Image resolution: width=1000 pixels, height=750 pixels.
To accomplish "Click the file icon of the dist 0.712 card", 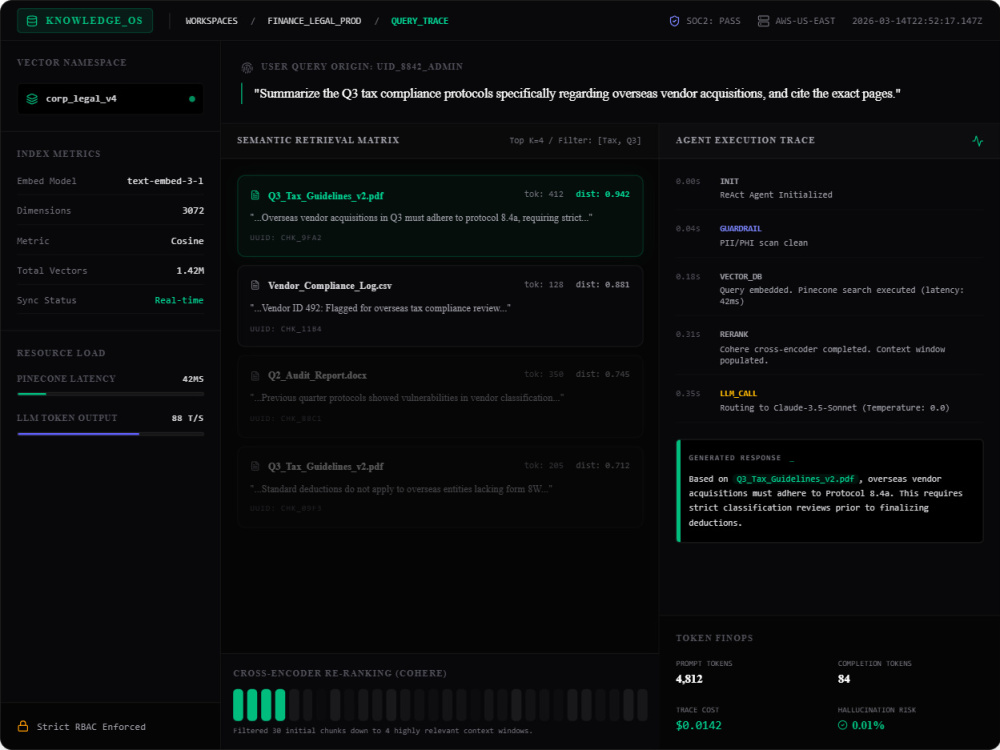I will click(x=255, y=466).
